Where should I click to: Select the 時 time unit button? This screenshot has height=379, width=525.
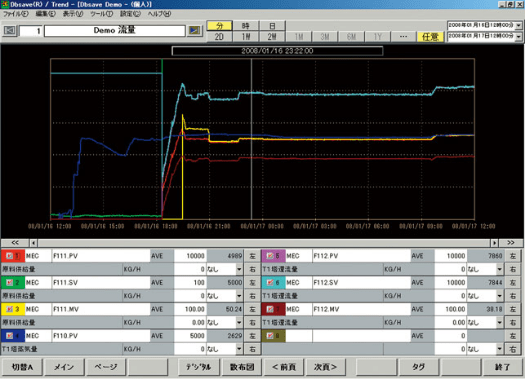click(x=246, y=26)
